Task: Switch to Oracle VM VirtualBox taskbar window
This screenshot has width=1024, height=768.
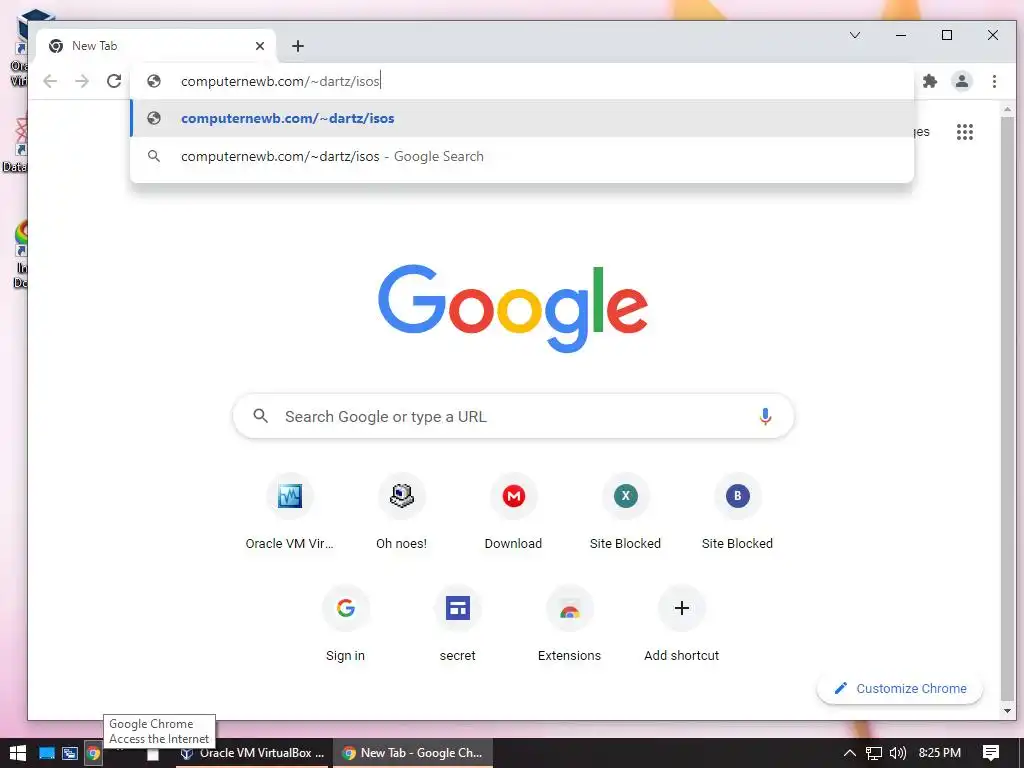Action: pos(253,753)
